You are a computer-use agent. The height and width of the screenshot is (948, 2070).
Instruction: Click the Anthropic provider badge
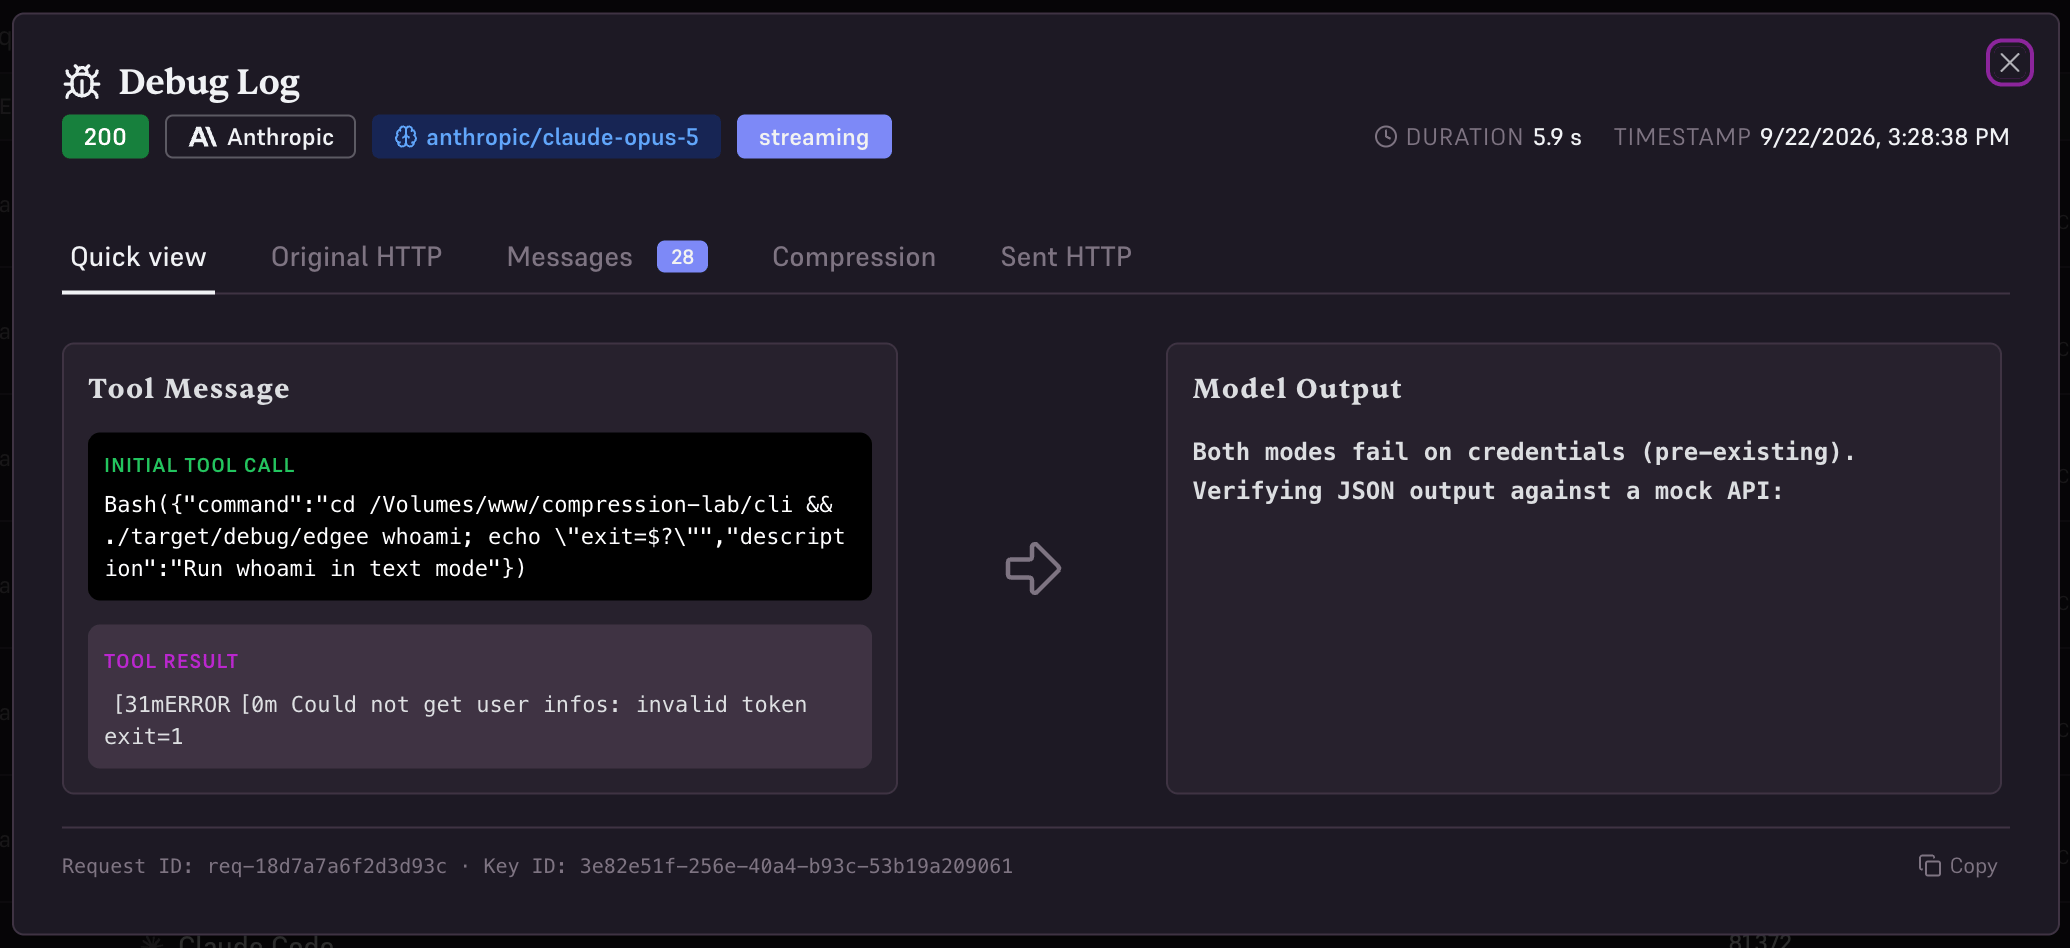coord(260,137)
